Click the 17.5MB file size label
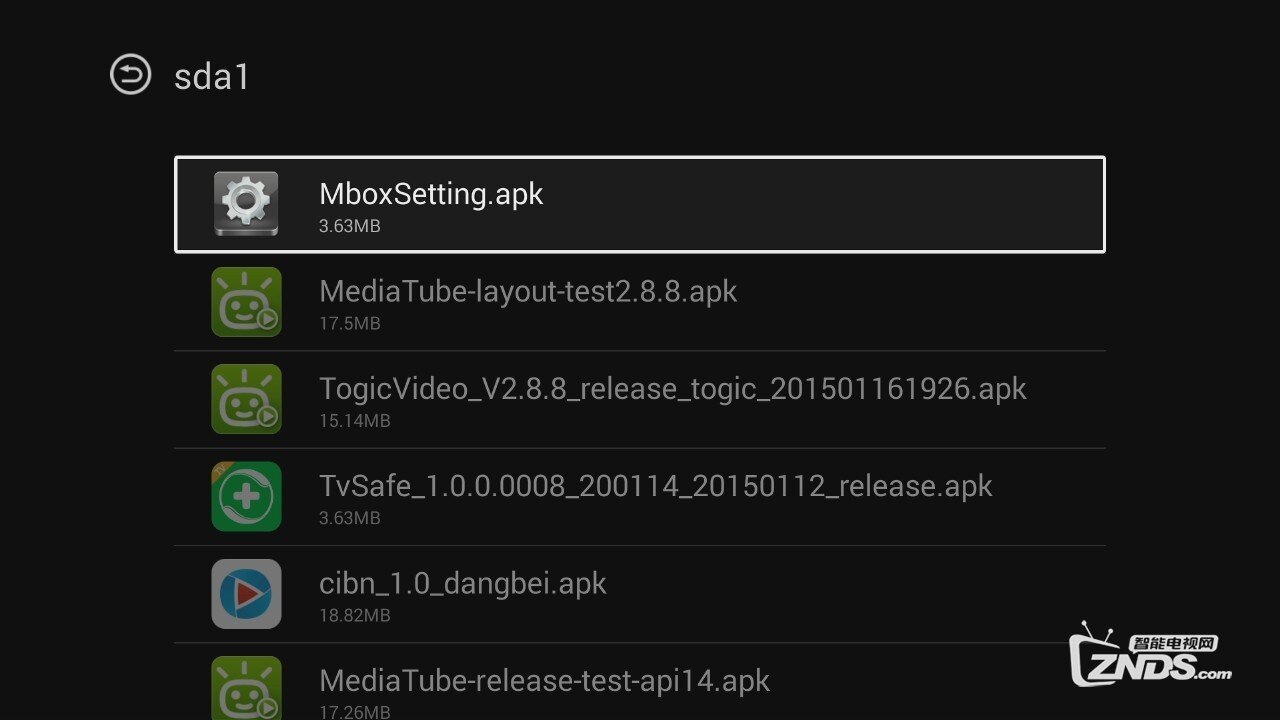 tap(349, 324)
